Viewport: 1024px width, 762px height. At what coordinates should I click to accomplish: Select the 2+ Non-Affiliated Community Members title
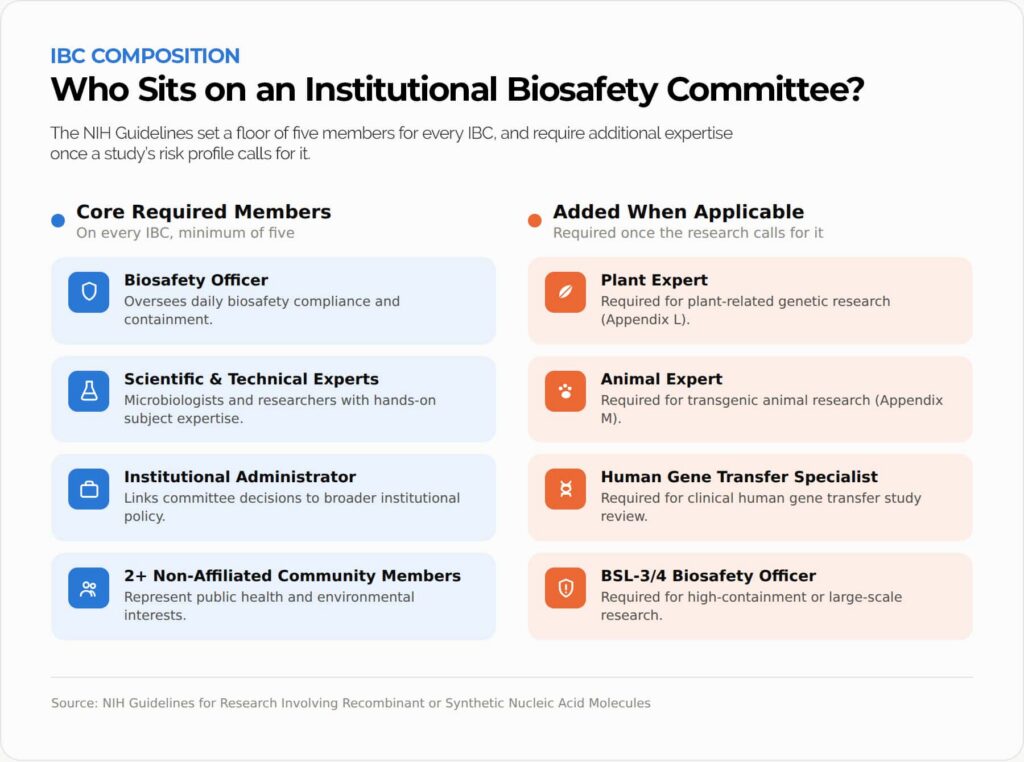click(293, 576)
